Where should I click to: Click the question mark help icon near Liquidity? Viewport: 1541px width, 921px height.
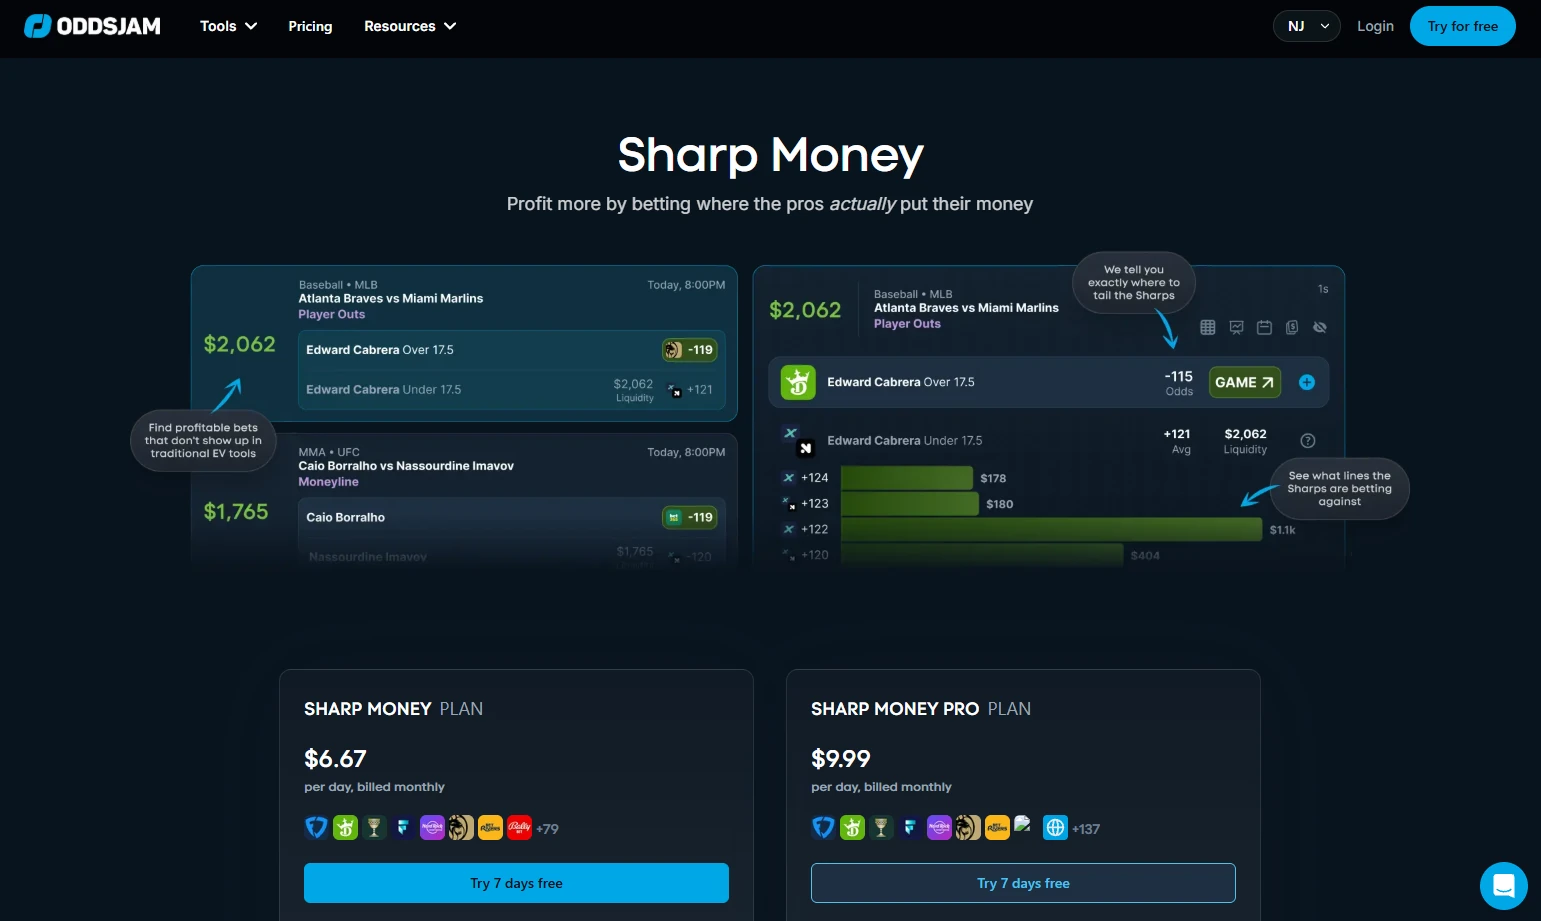point(1307,441)
